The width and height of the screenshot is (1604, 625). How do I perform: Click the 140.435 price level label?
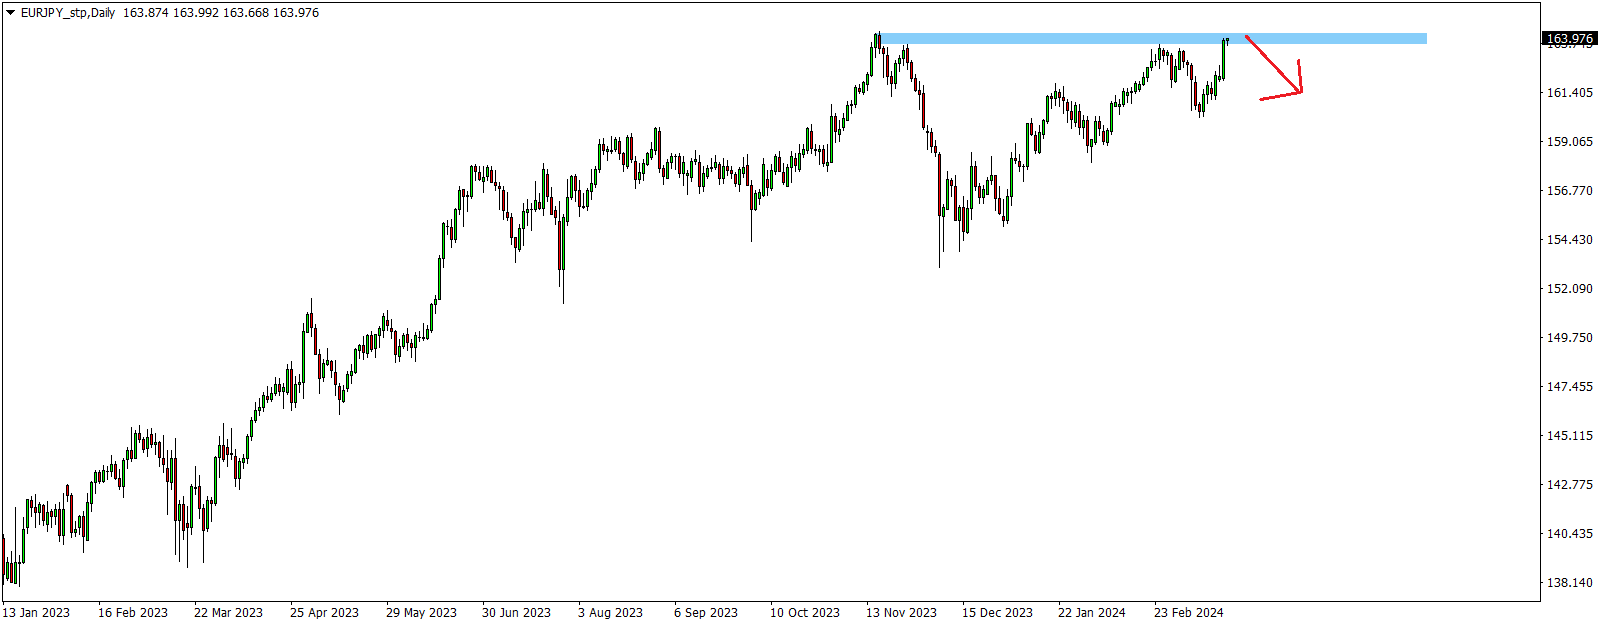(x=1570, y=534)
